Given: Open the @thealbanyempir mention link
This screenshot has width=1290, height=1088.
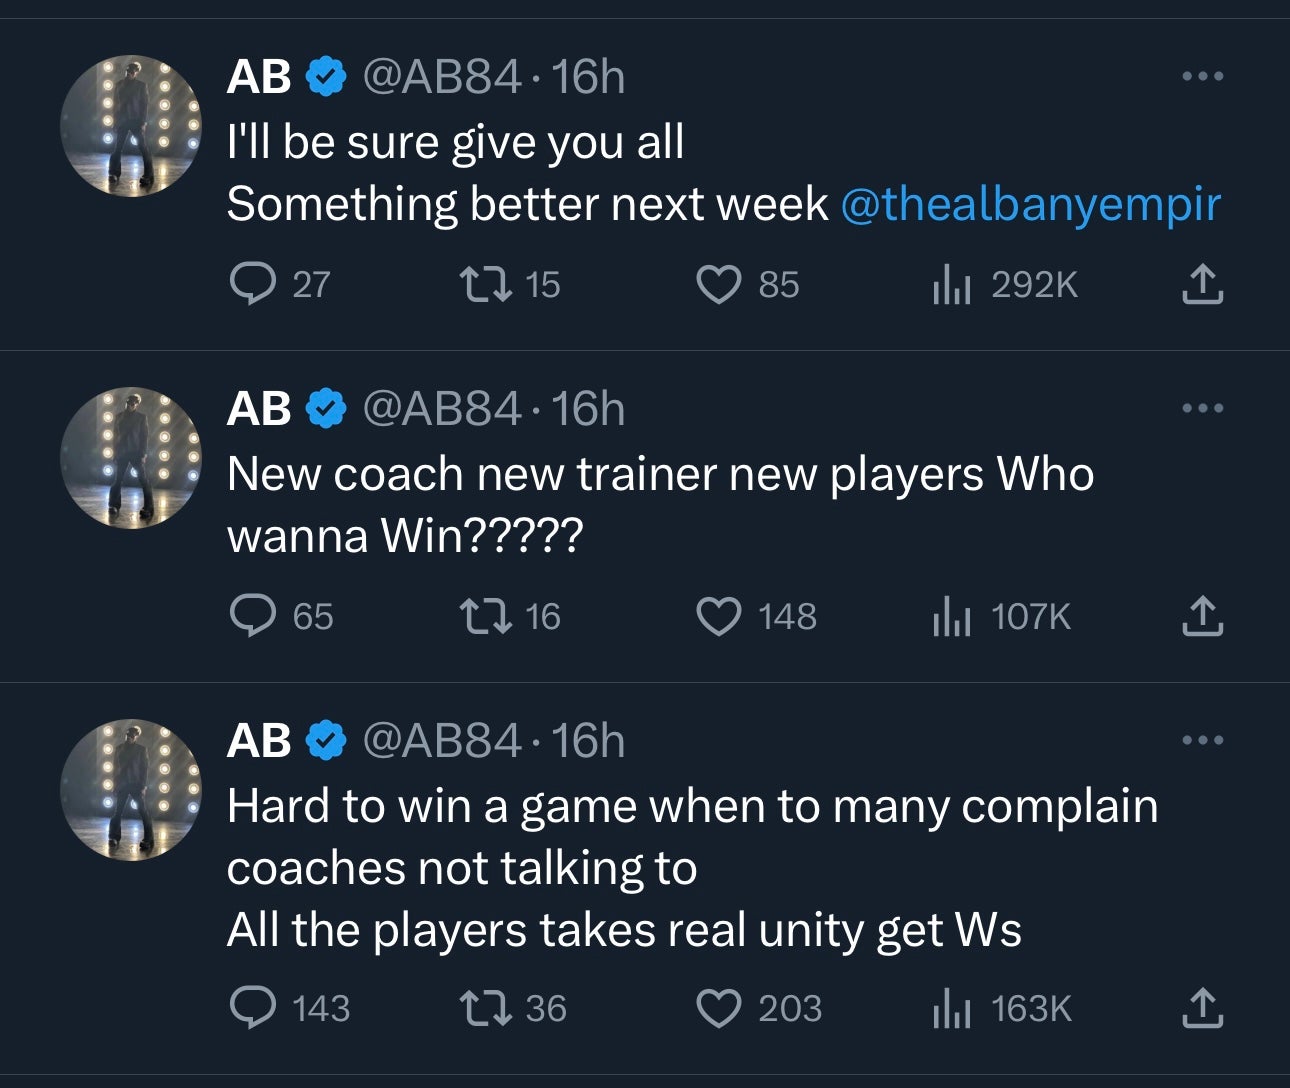Looking at the screenshot, I should pos(1030,205).
